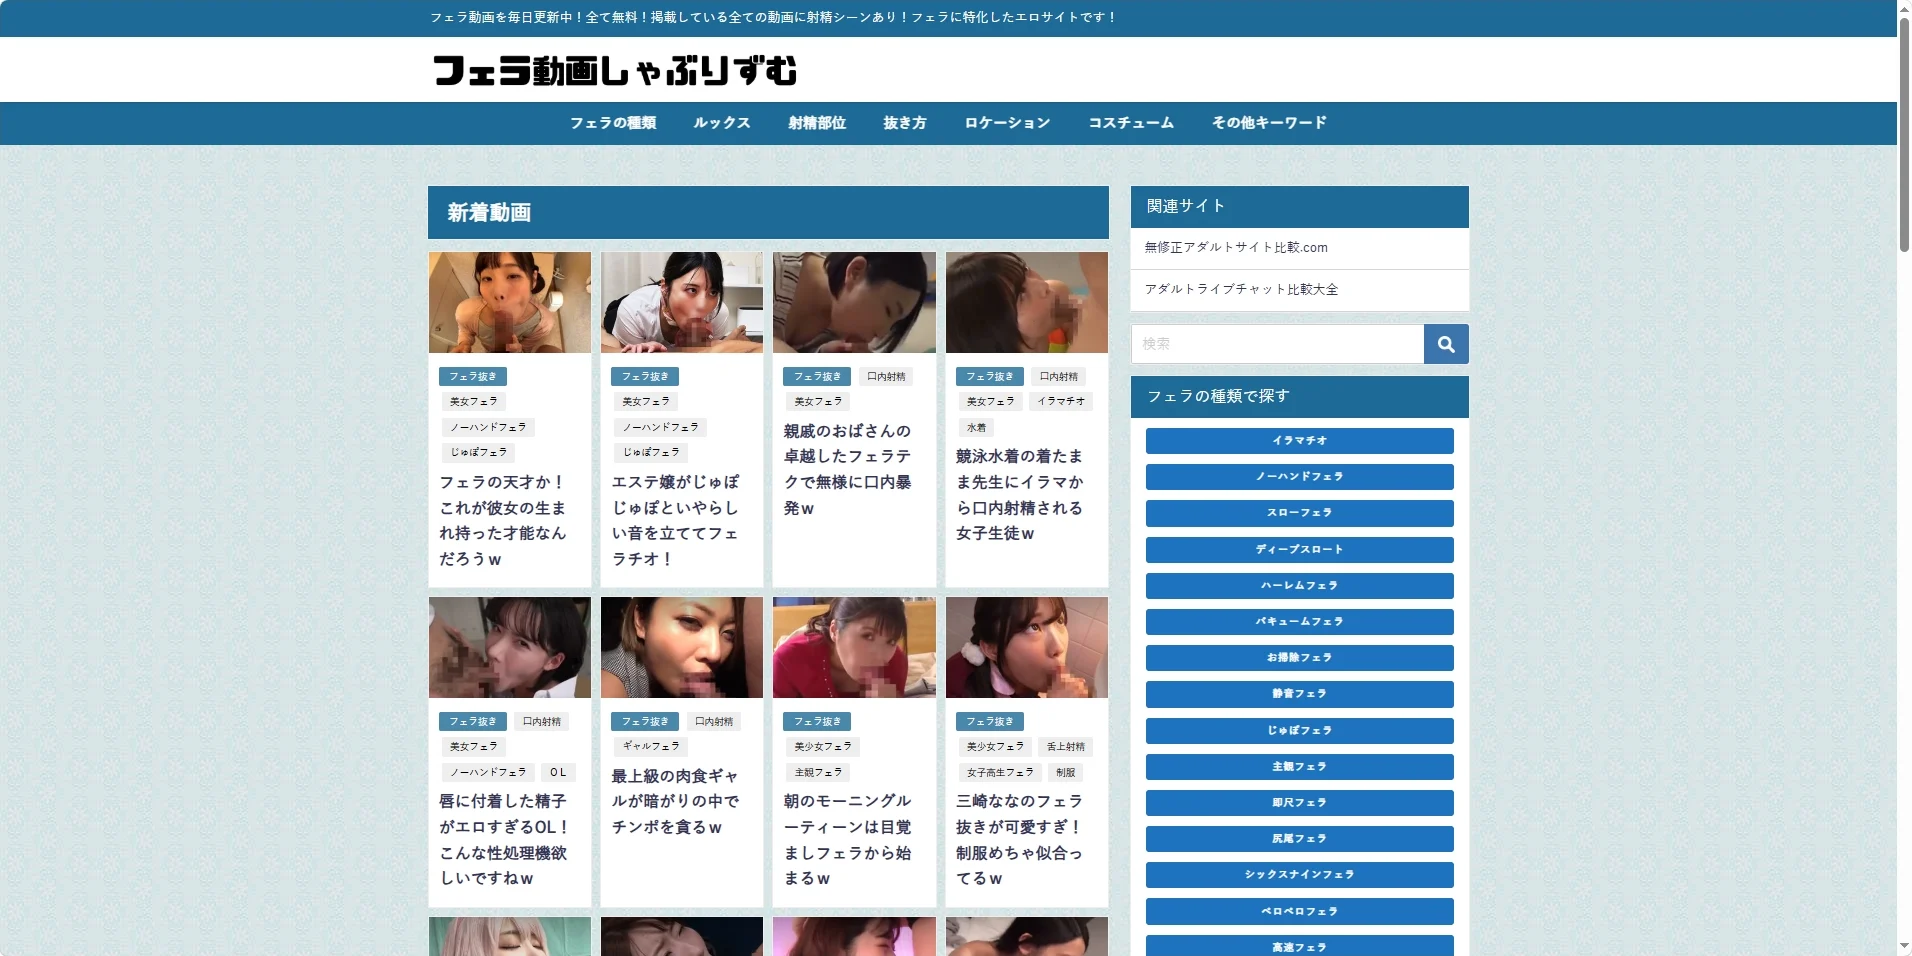Open the post titled エステ嬢がじゅぽじゅぽ…
Screen dimensions: 1912x956
676,520
